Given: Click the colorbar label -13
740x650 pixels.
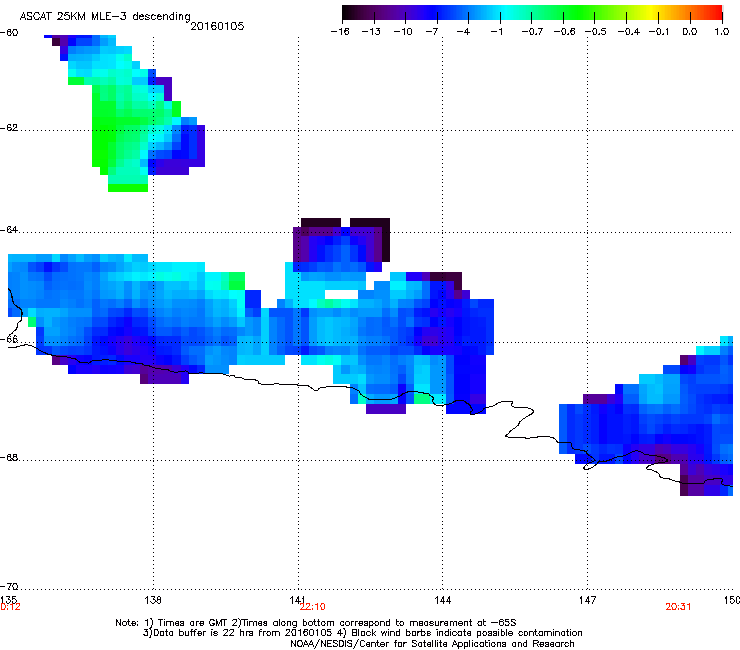Looking at the screenshot, I should (371, 32).
